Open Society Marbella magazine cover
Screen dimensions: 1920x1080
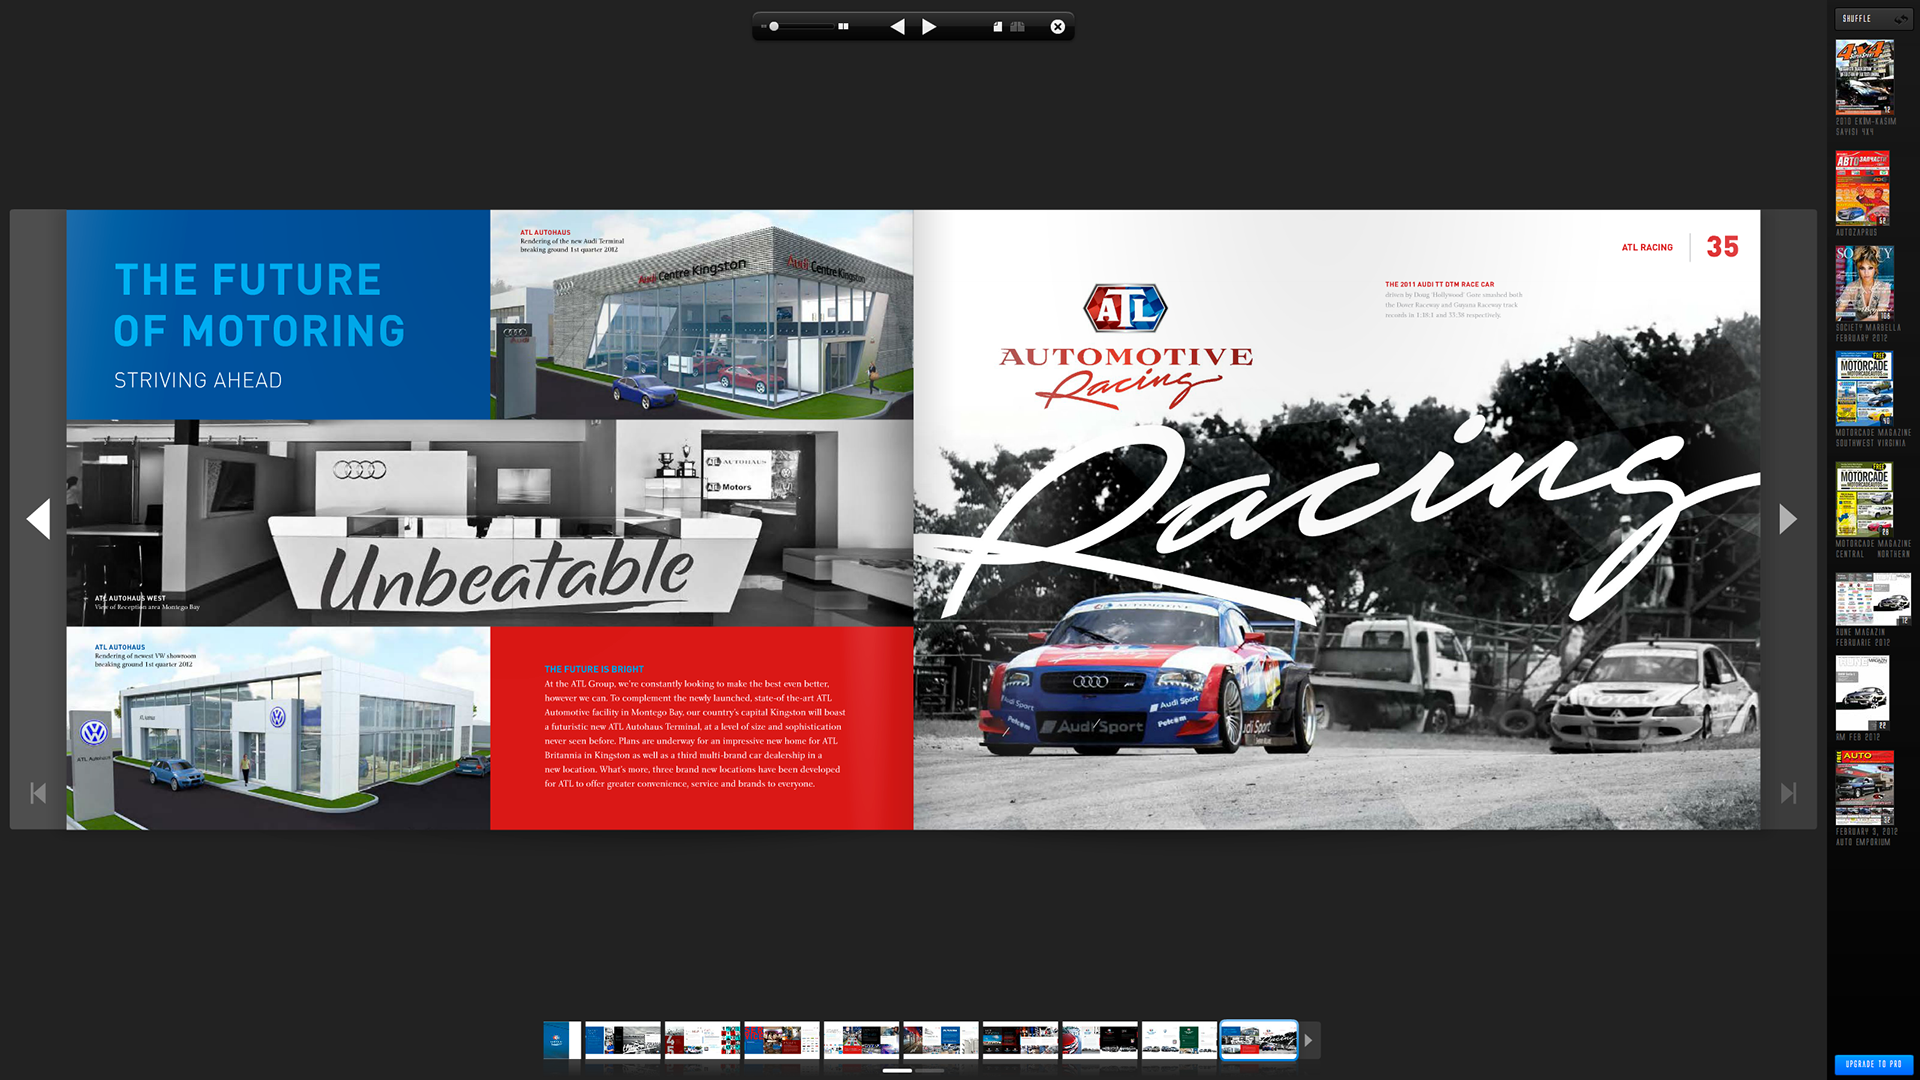(1864, 283)
